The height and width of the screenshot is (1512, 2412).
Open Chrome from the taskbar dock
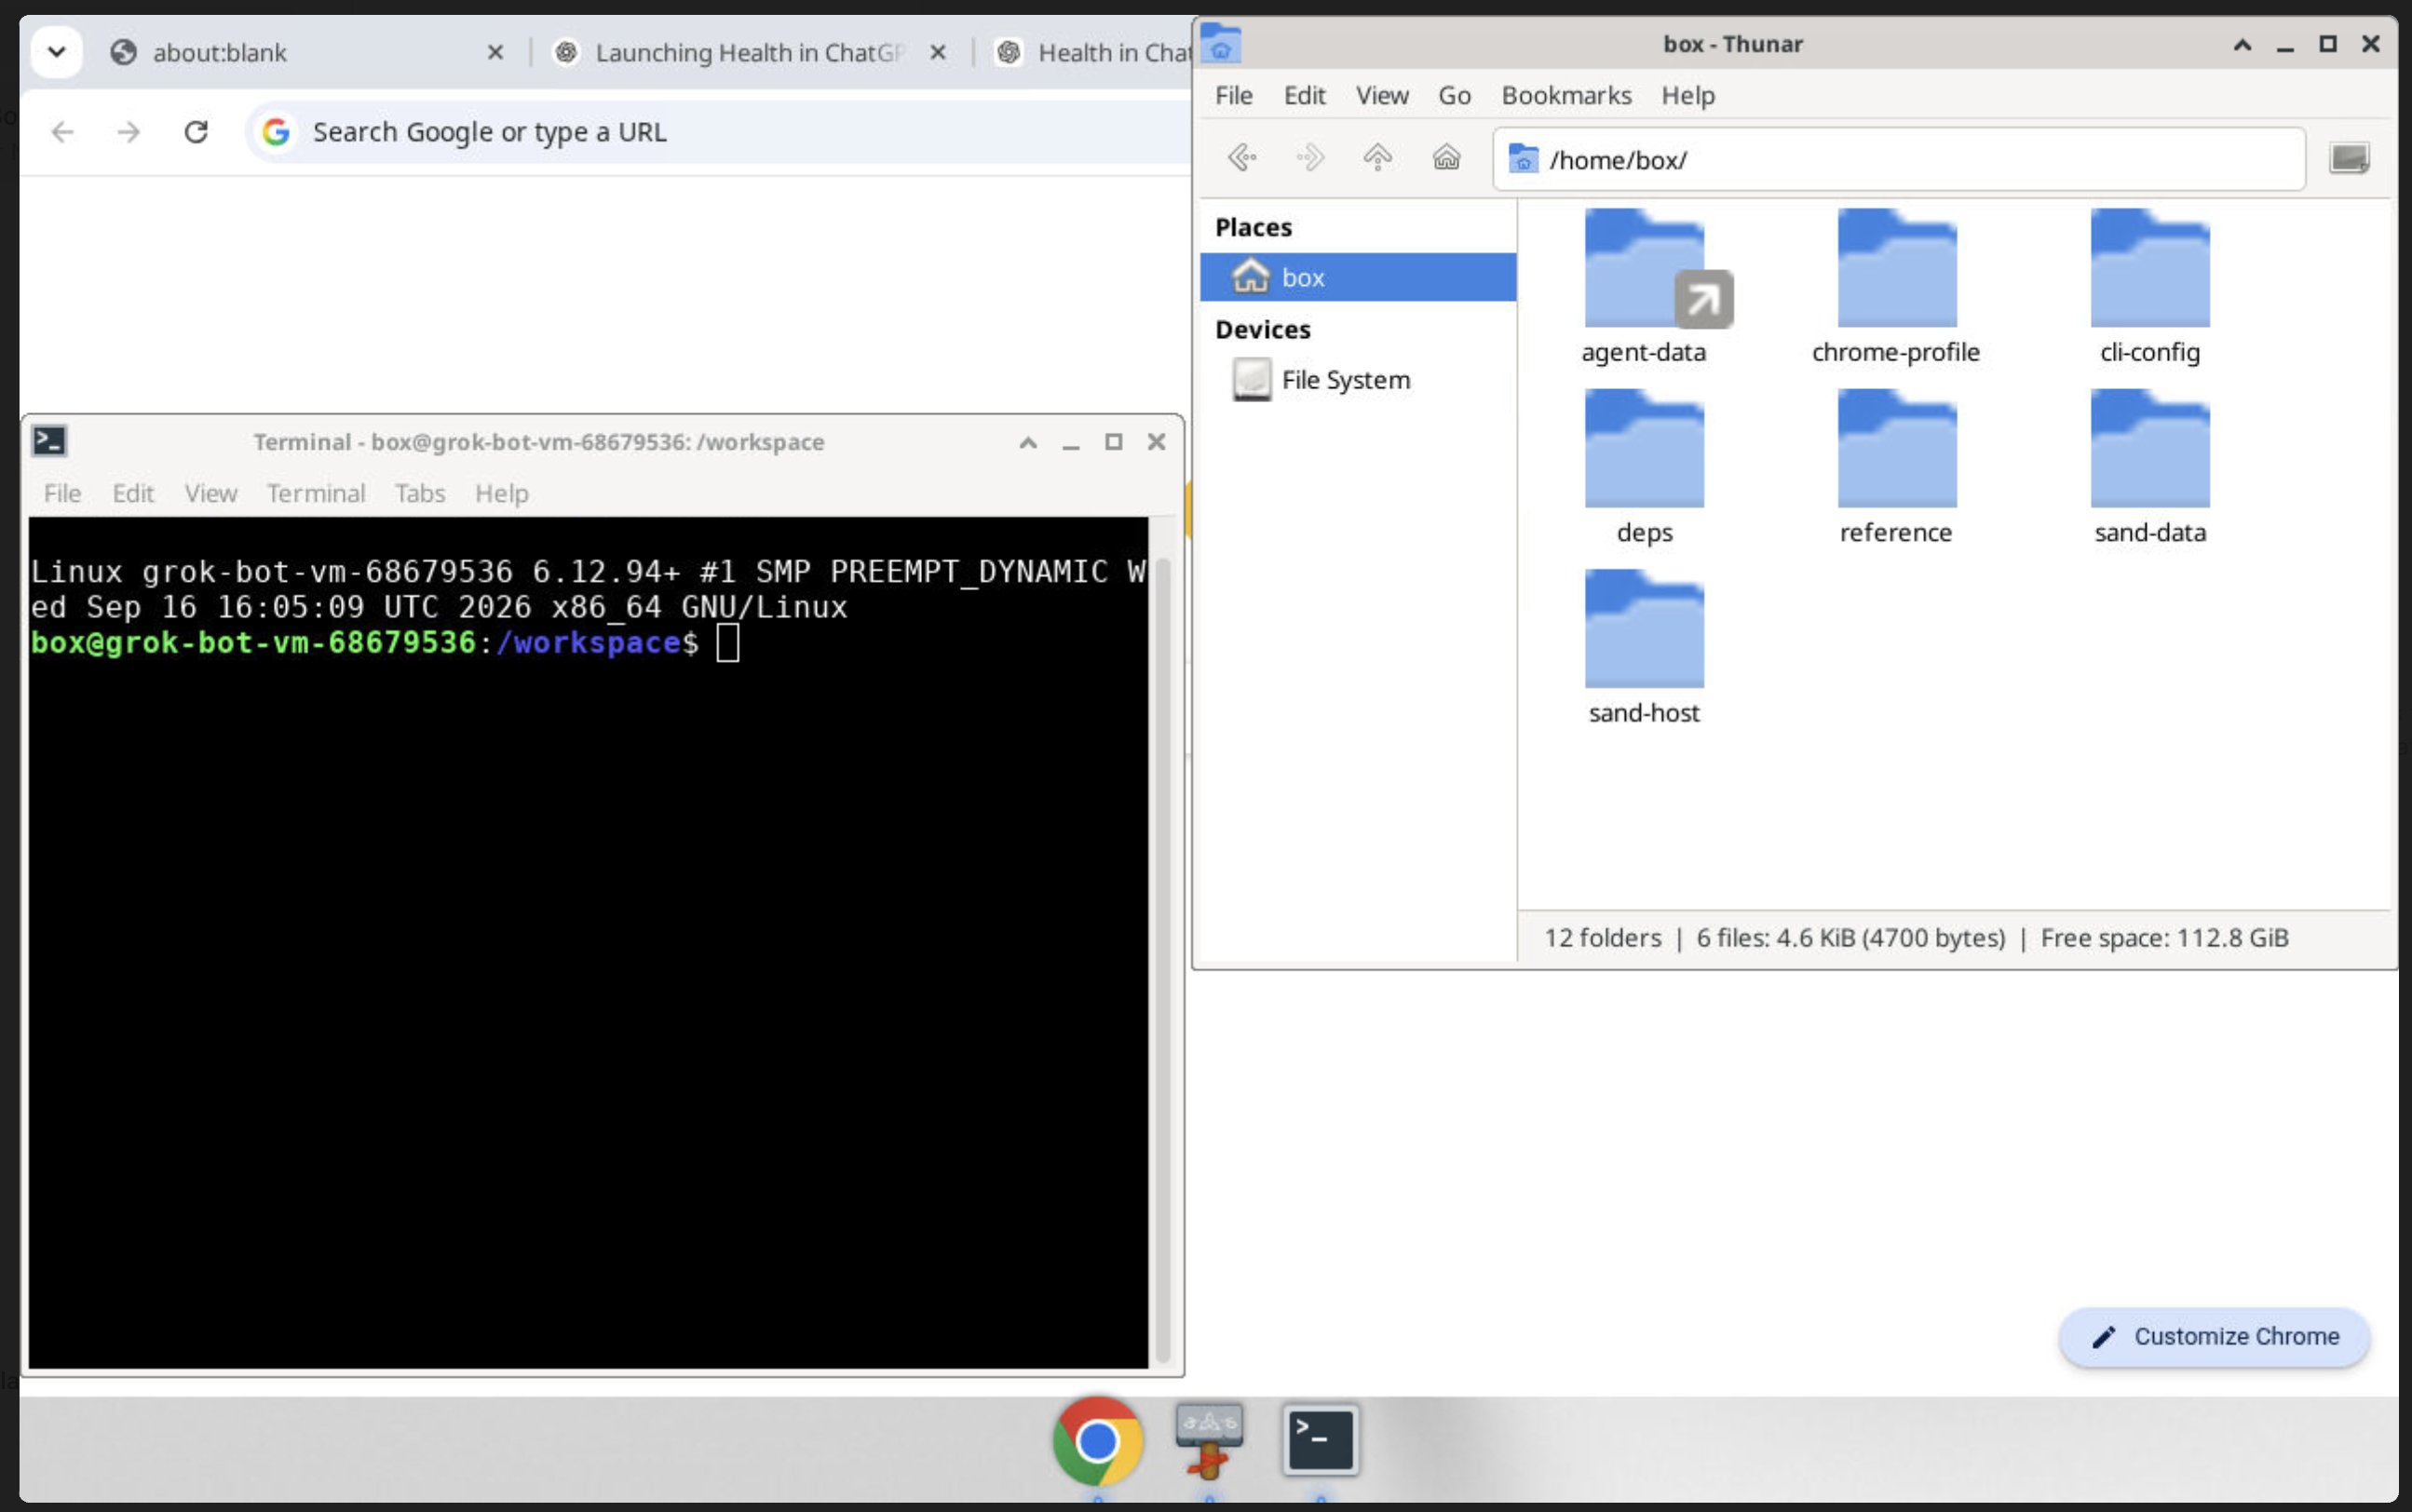1097,1441
